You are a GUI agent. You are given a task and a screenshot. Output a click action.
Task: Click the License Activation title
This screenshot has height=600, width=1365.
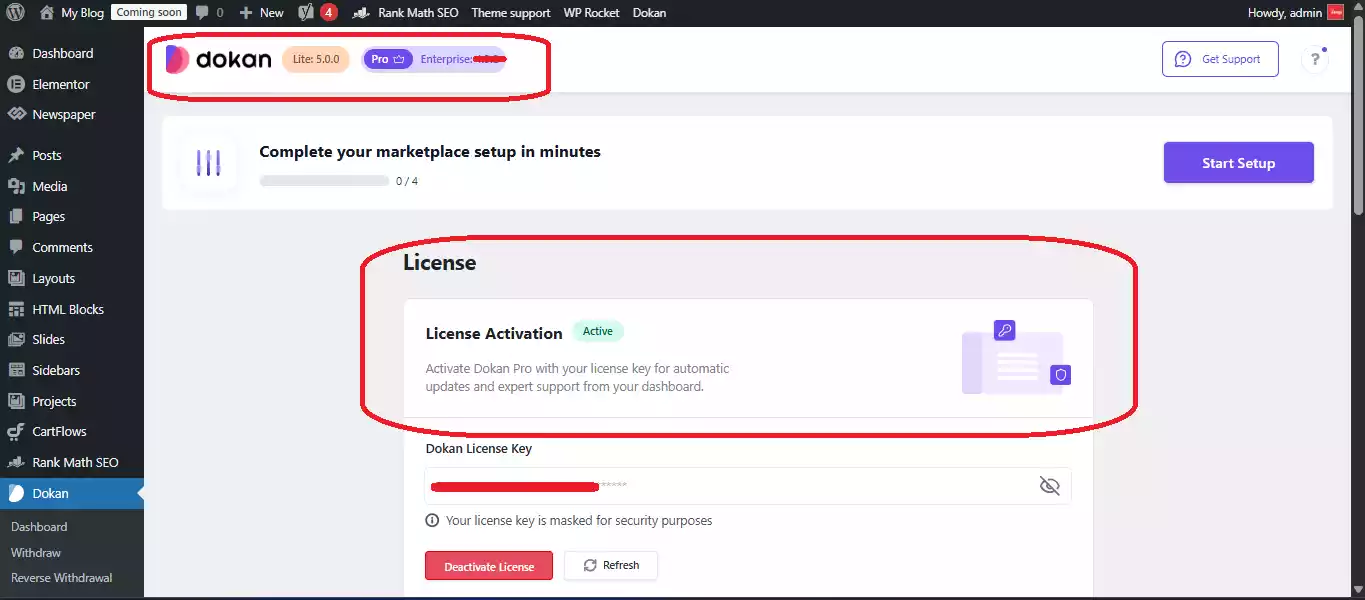click(494, 333)
